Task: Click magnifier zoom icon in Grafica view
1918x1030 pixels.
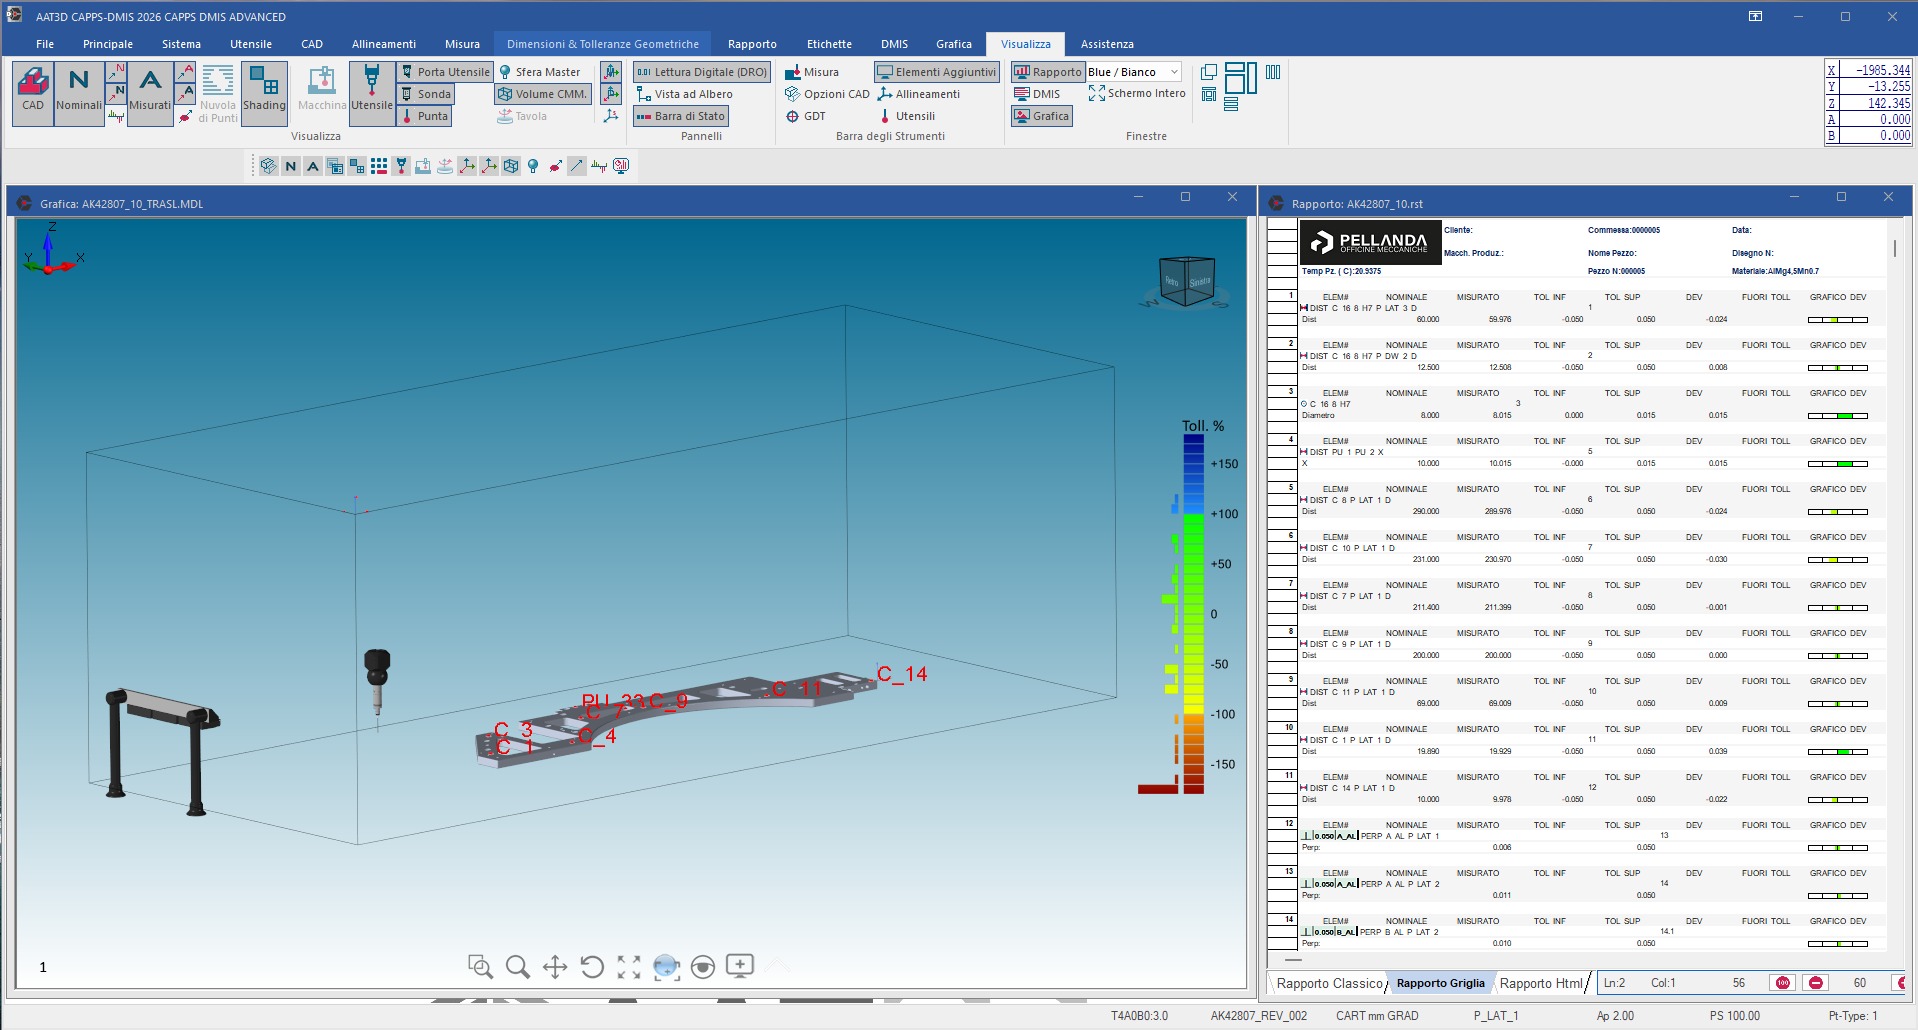Action: [x=517, y=966]
